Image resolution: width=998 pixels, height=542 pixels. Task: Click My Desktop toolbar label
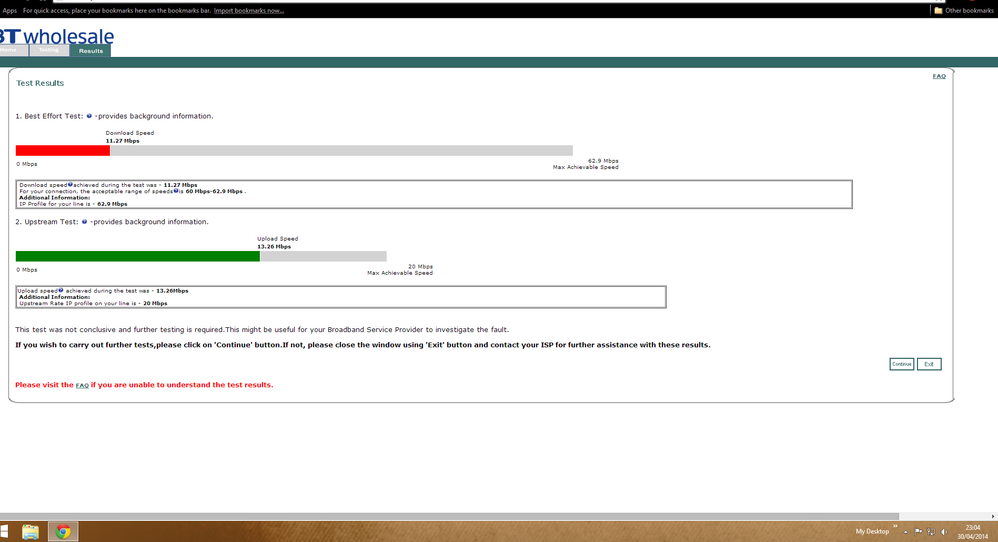872,532
